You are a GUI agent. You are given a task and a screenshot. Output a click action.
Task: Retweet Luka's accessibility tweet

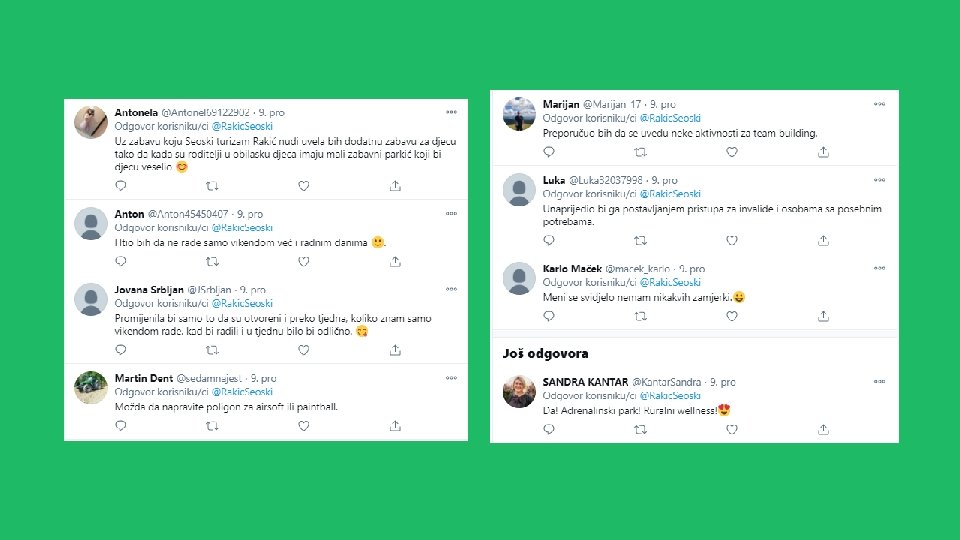point(640,241)
